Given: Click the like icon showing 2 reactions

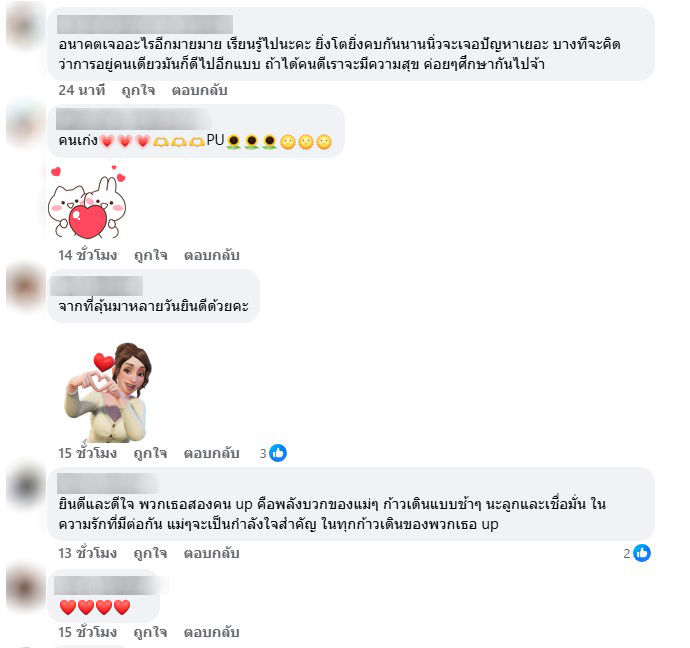Looking at the screenshot, I should (x=642, y=553).
